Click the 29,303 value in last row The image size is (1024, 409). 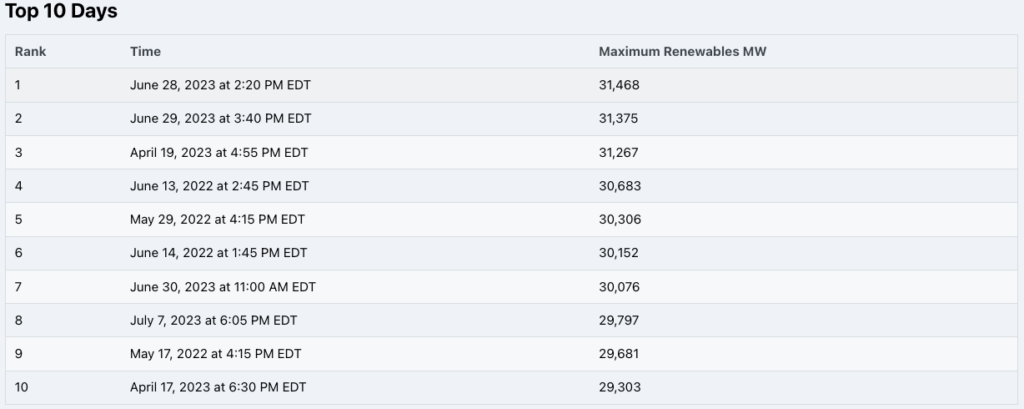click(x=620, y=387)
